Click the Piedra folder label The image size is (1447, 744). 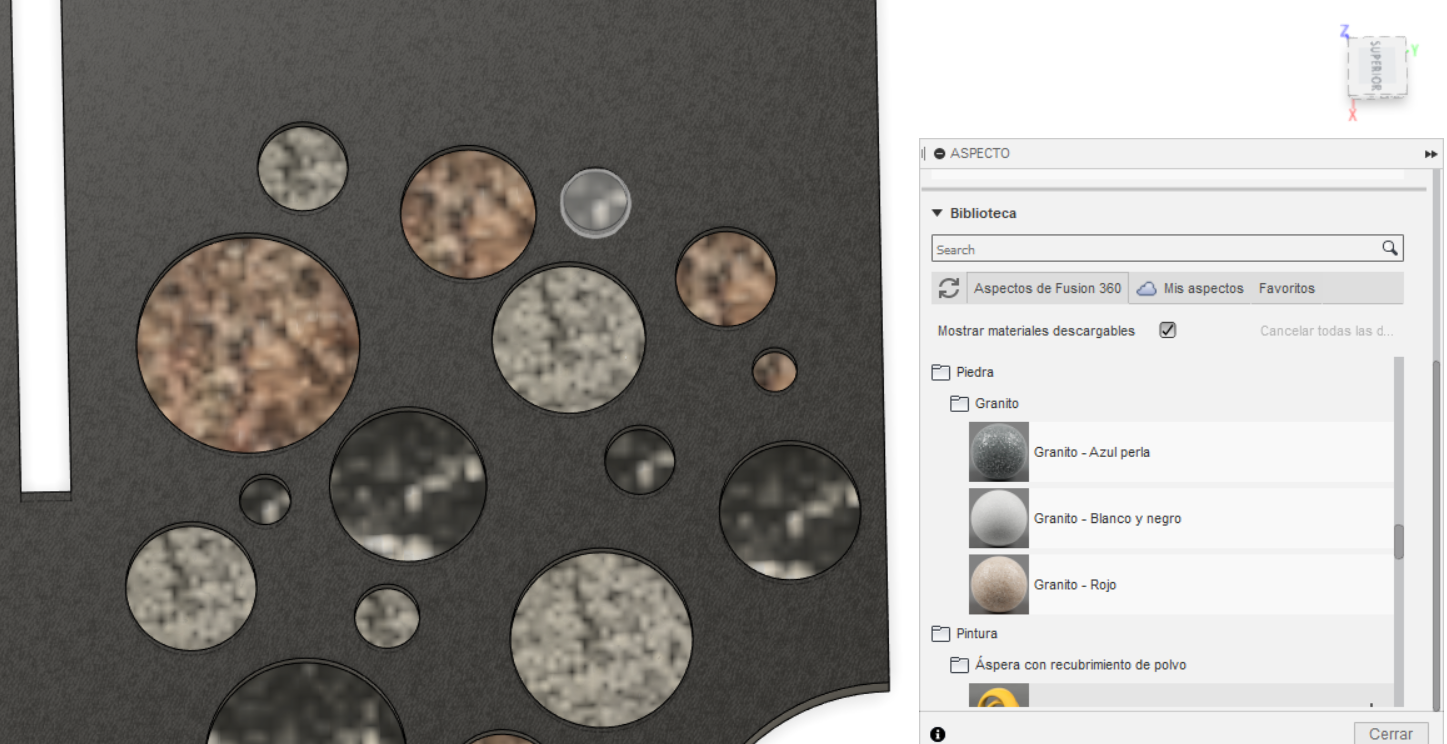click(975, 372)
